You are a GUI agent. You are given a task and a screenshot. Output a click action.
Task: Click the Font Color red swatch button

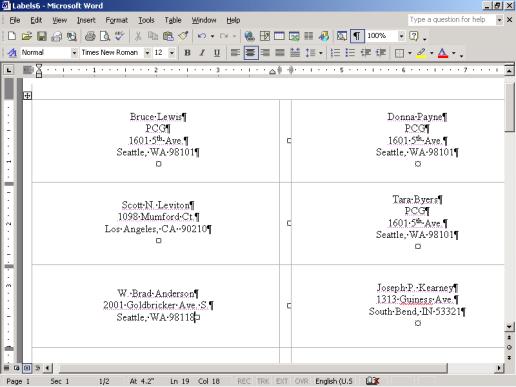[443, 53]
